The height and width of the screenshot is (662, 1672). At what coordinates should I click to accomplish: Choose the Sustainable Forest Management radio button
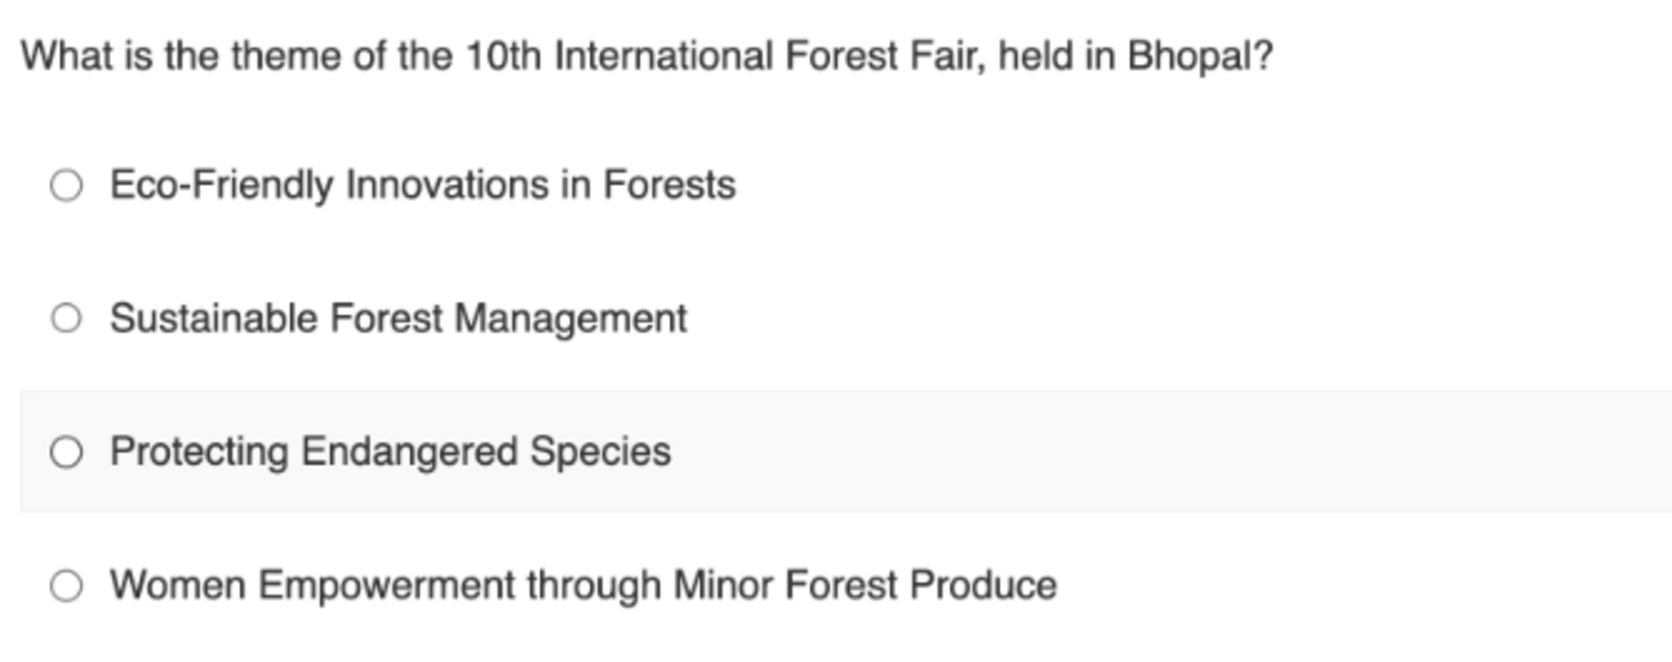click(66, 318)
